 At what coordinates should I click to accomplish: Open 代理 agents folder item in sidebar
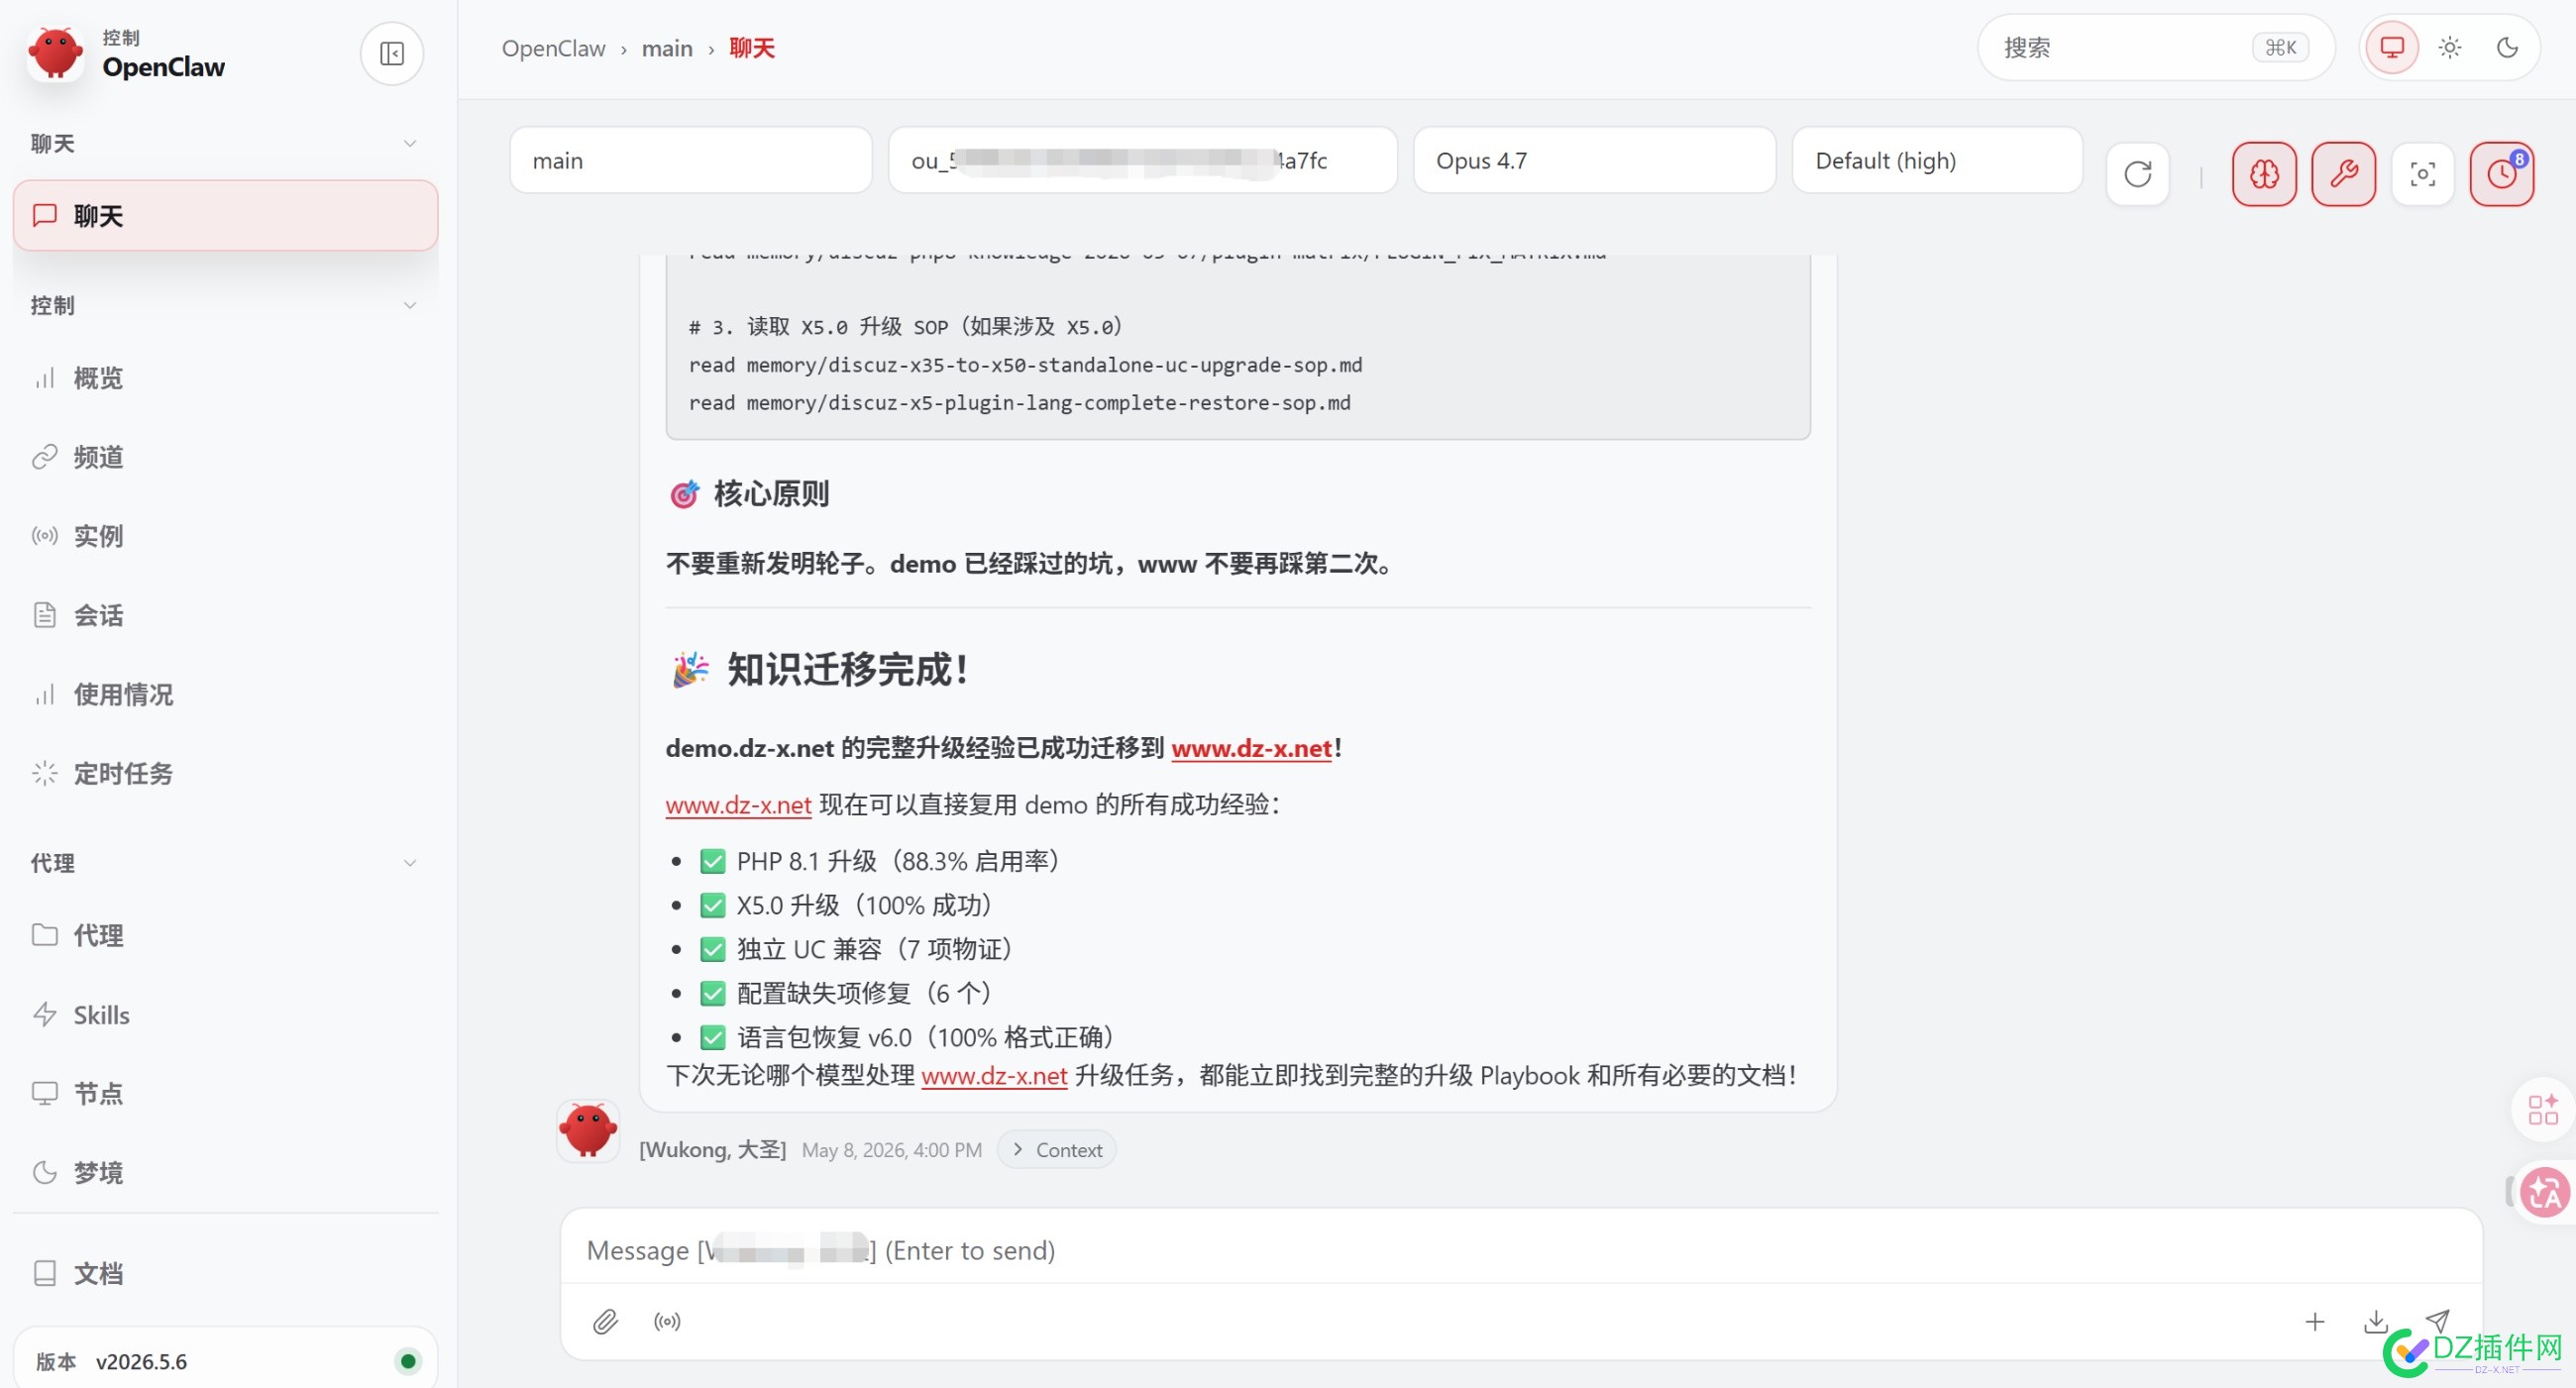click(x=225, y=935)
